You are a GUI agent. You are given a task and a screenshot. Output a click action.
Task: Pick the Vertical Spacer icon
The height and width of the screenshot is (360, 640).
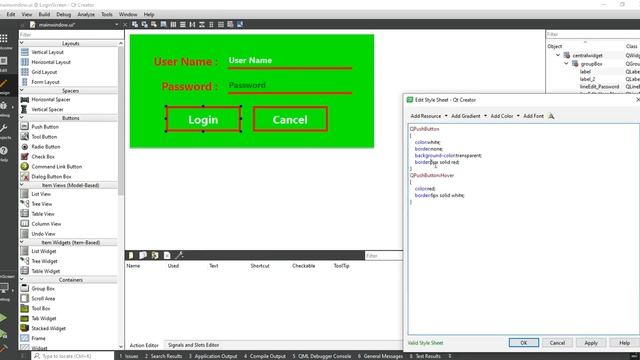24,109
